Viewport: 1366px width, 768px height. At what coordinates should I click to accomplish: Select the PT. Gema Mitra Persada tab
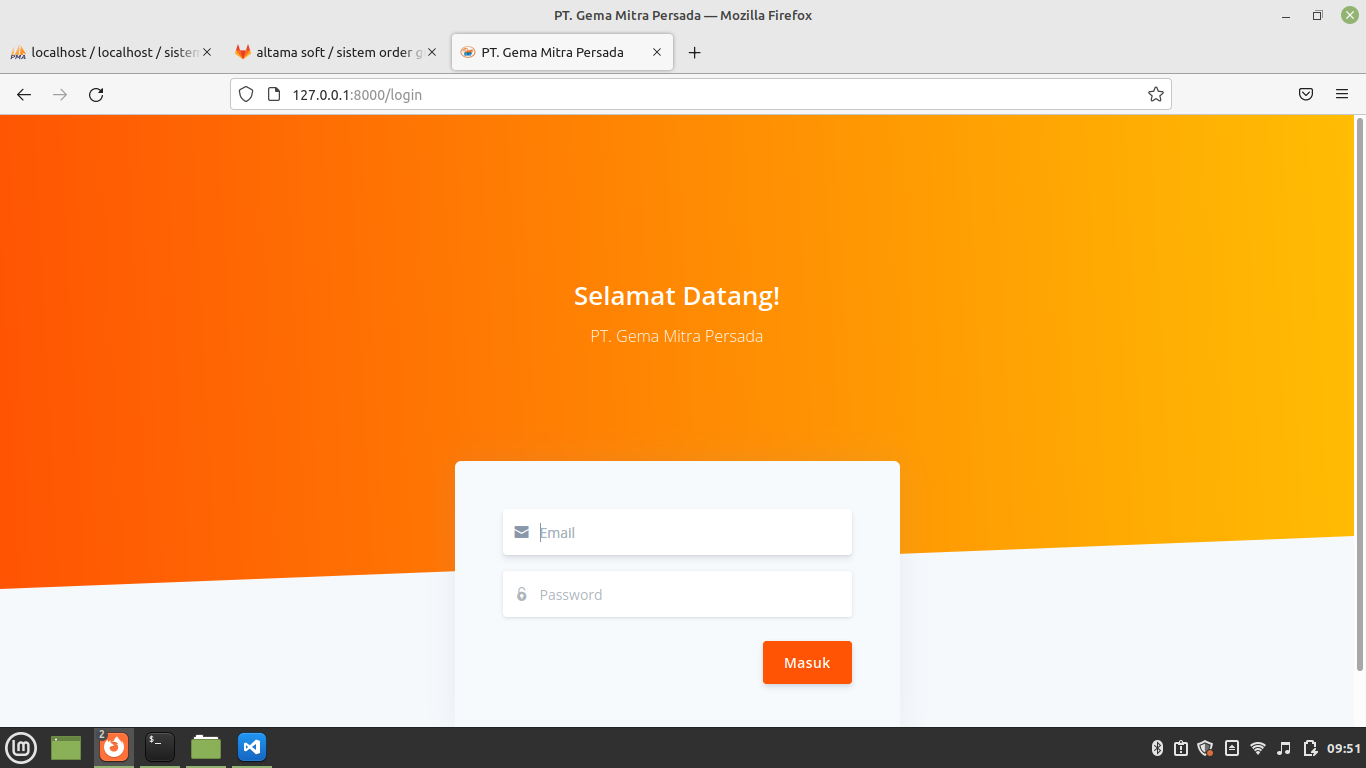562,52
